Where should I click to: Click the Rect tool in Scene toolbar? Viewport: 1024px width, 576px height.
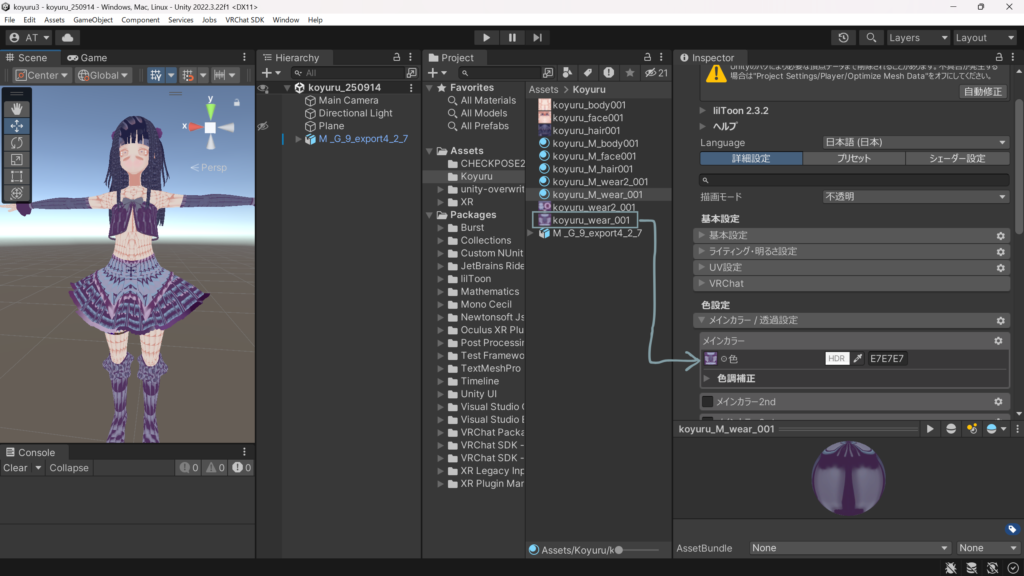pyautogui.click(x=18, y=176)
